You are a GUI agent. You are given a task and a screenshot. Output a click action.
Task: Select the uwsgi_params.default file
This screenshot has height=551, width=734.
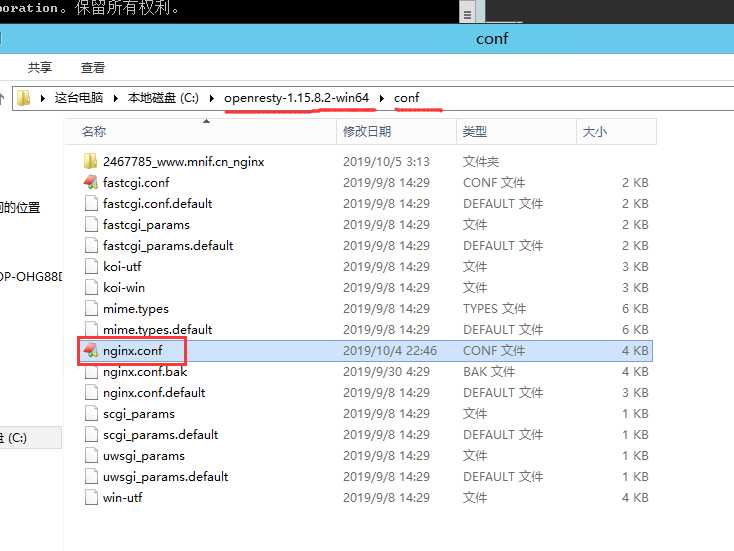pos(165,477)
